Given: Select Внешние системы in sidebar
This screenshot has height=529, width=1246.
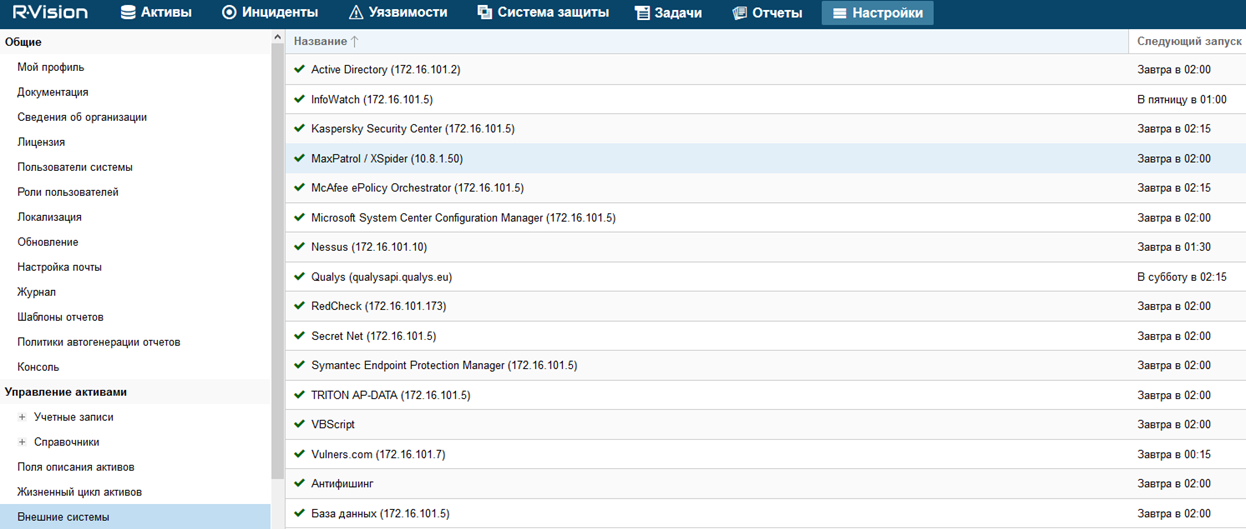Looking at the screenshot, I should click(135, 517).
